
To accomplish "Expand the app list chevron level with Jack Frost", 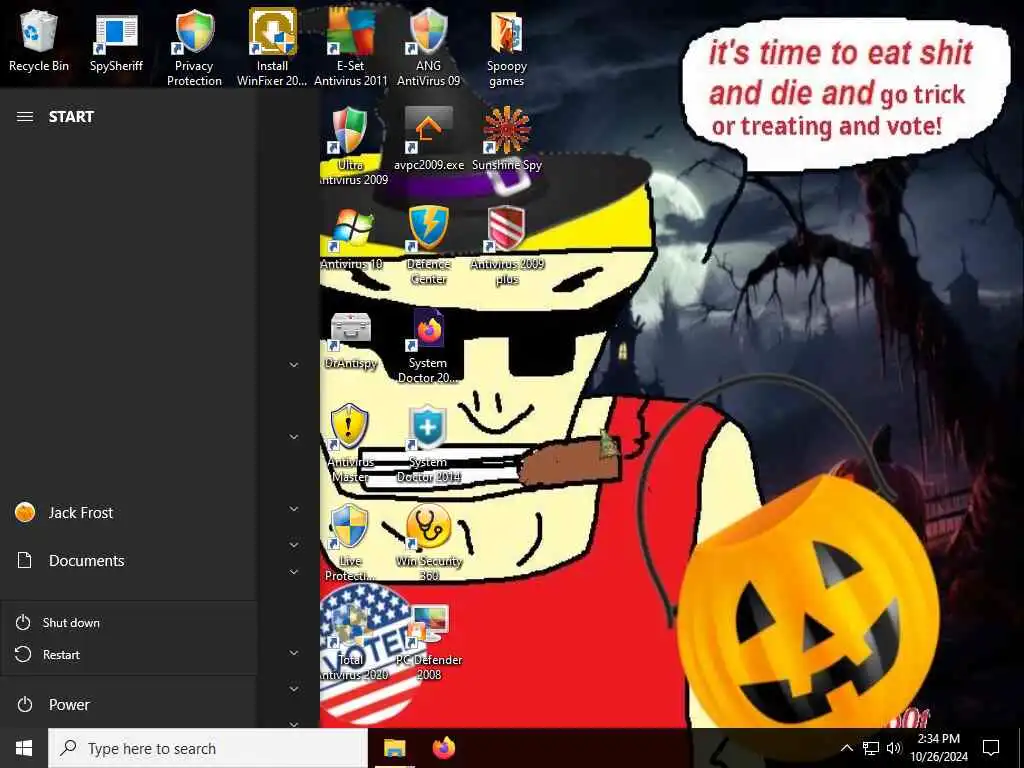I will 294,509.
